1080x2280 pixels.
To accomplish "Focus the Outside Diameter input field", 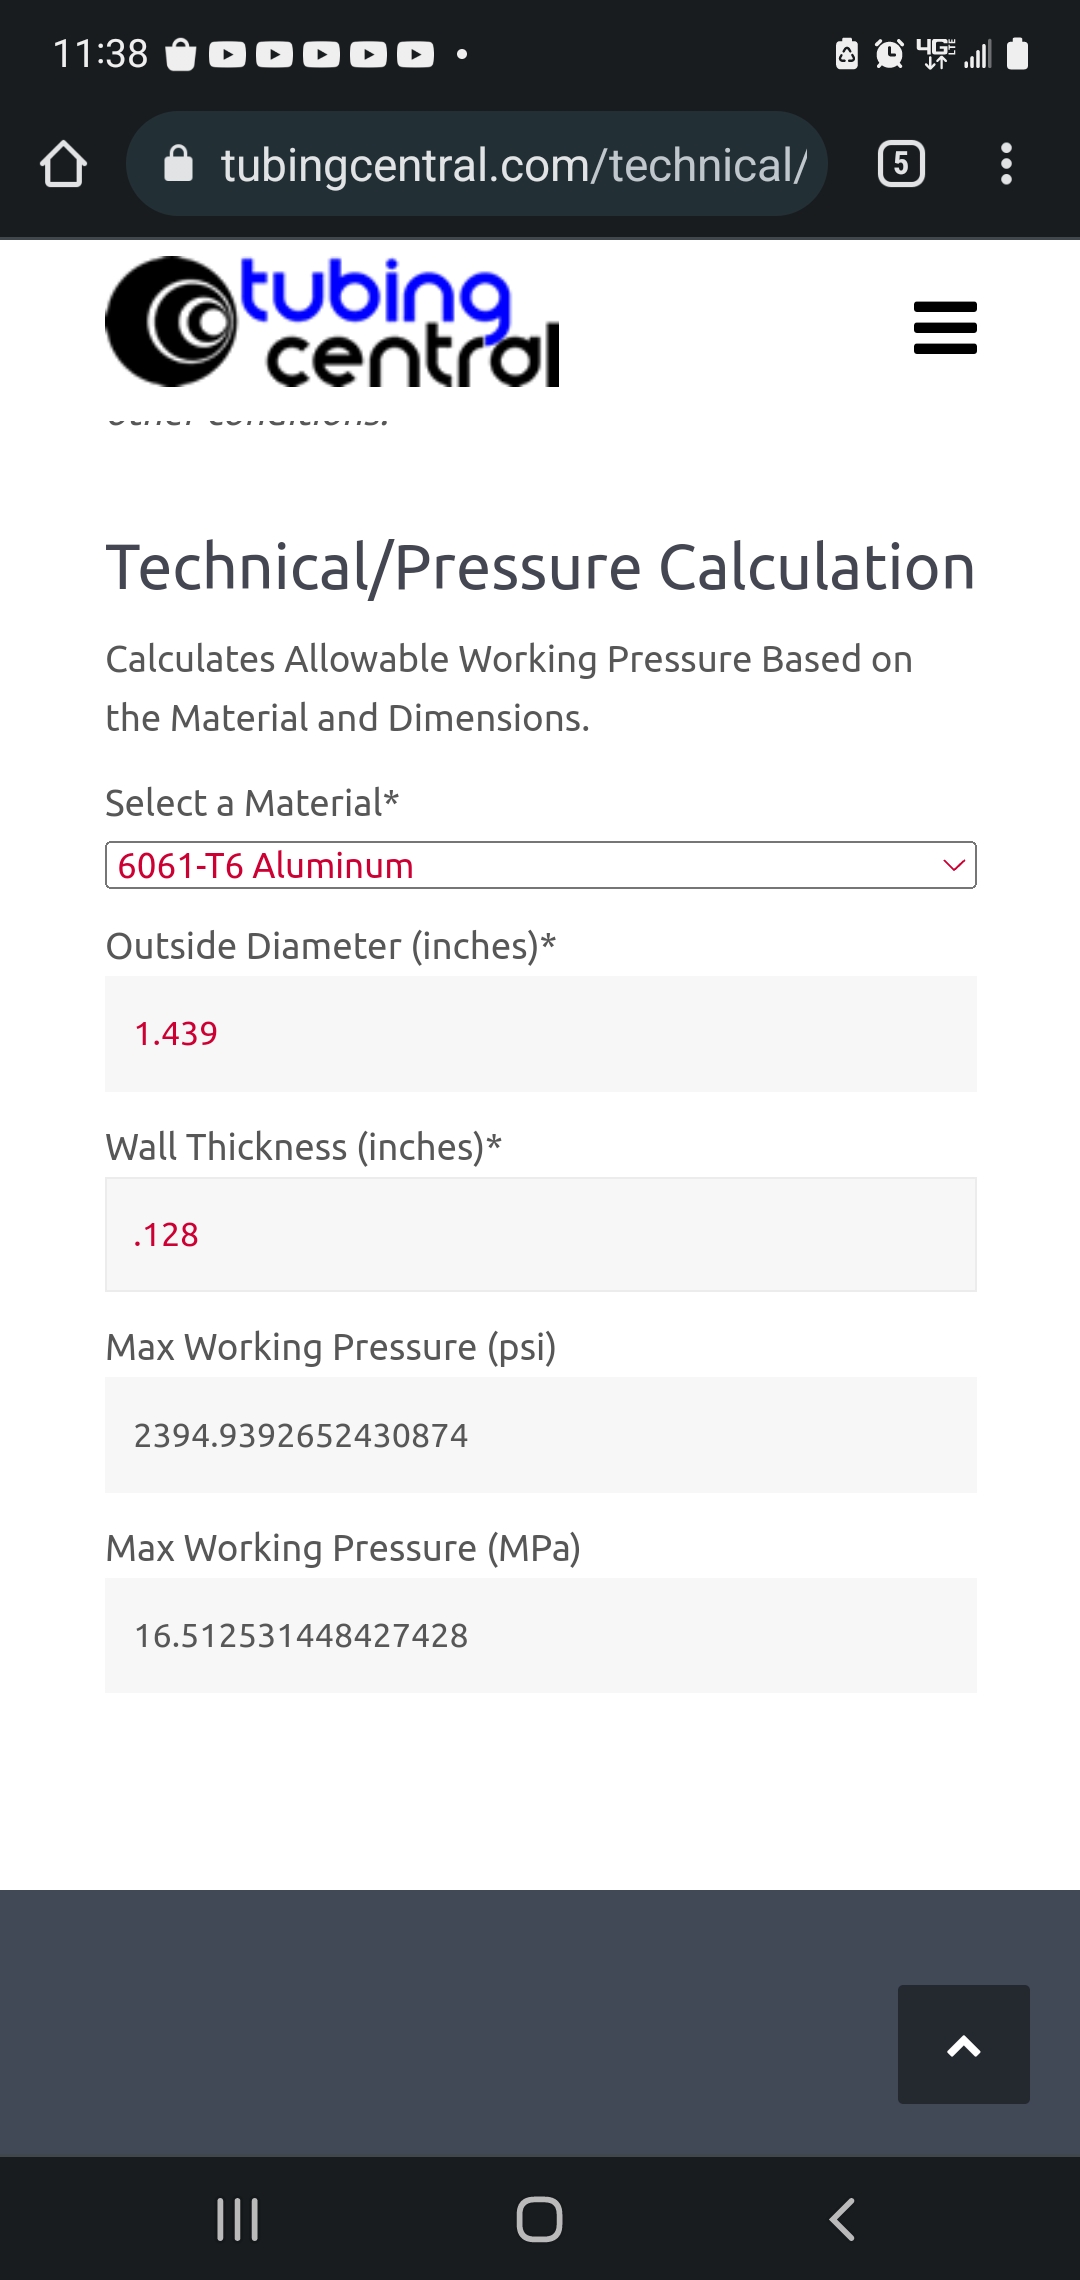I will pos(541,1034).
